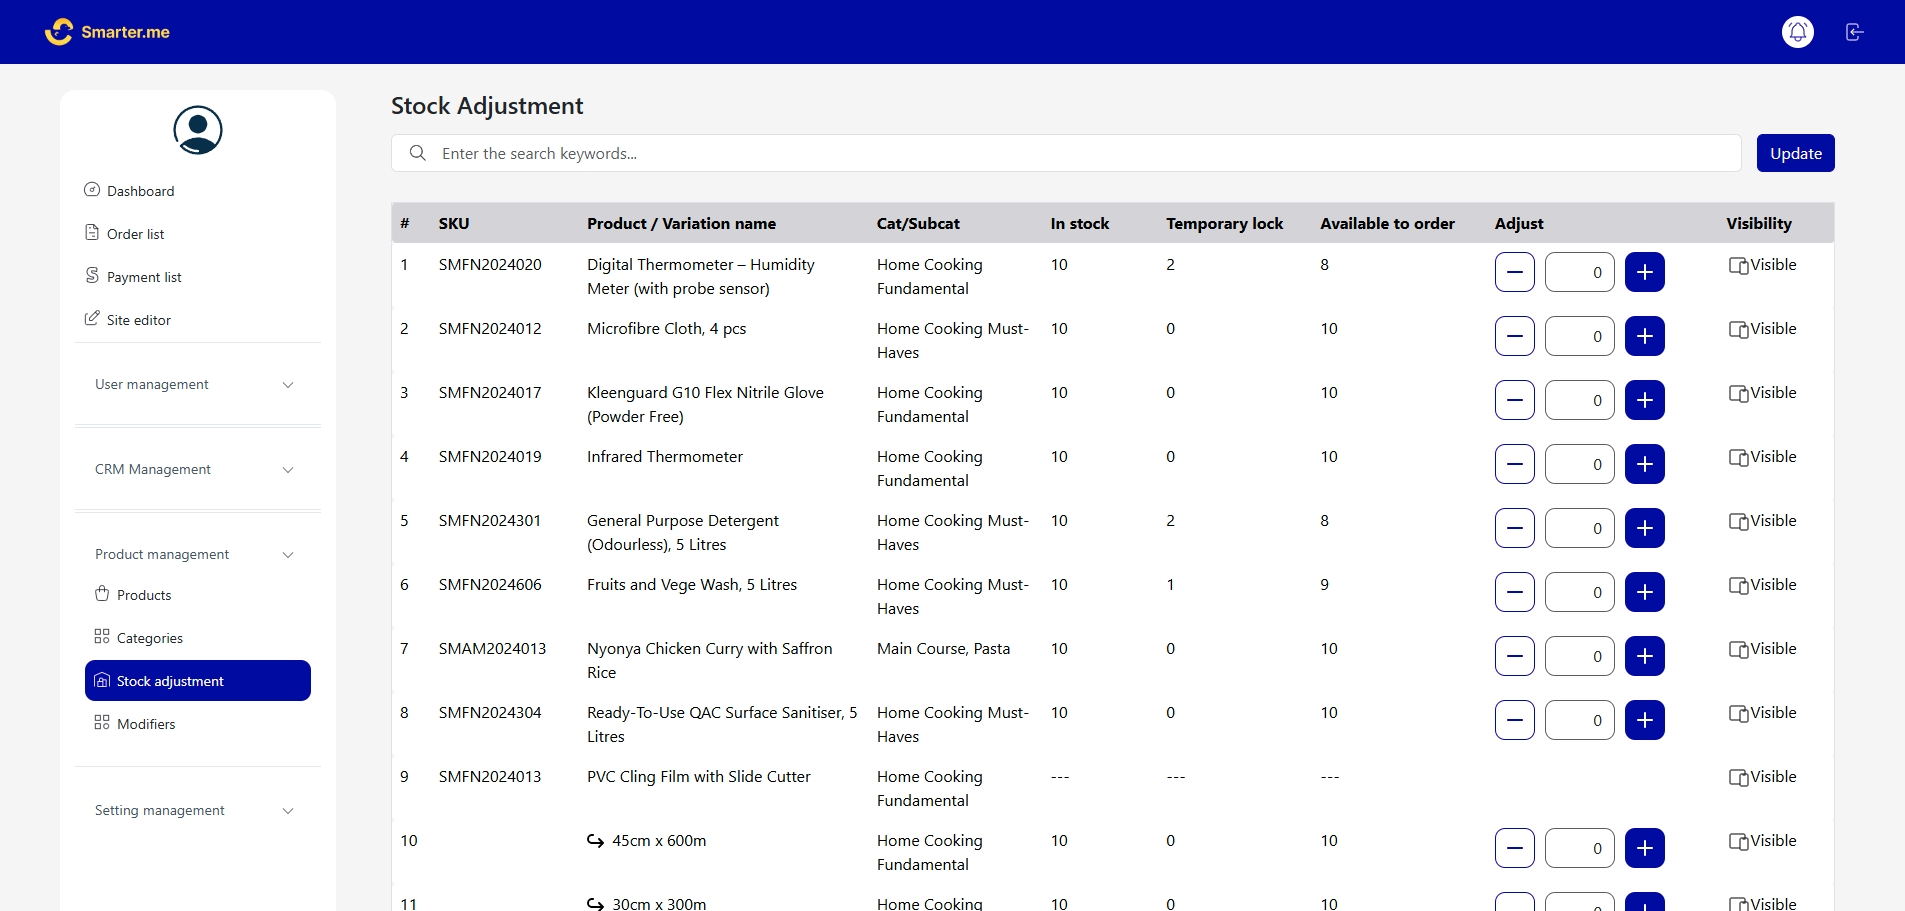The image size is (1905, 911).
Task: Increase stock for Infrared Thermometer with plus
Action: [1644, 464]
